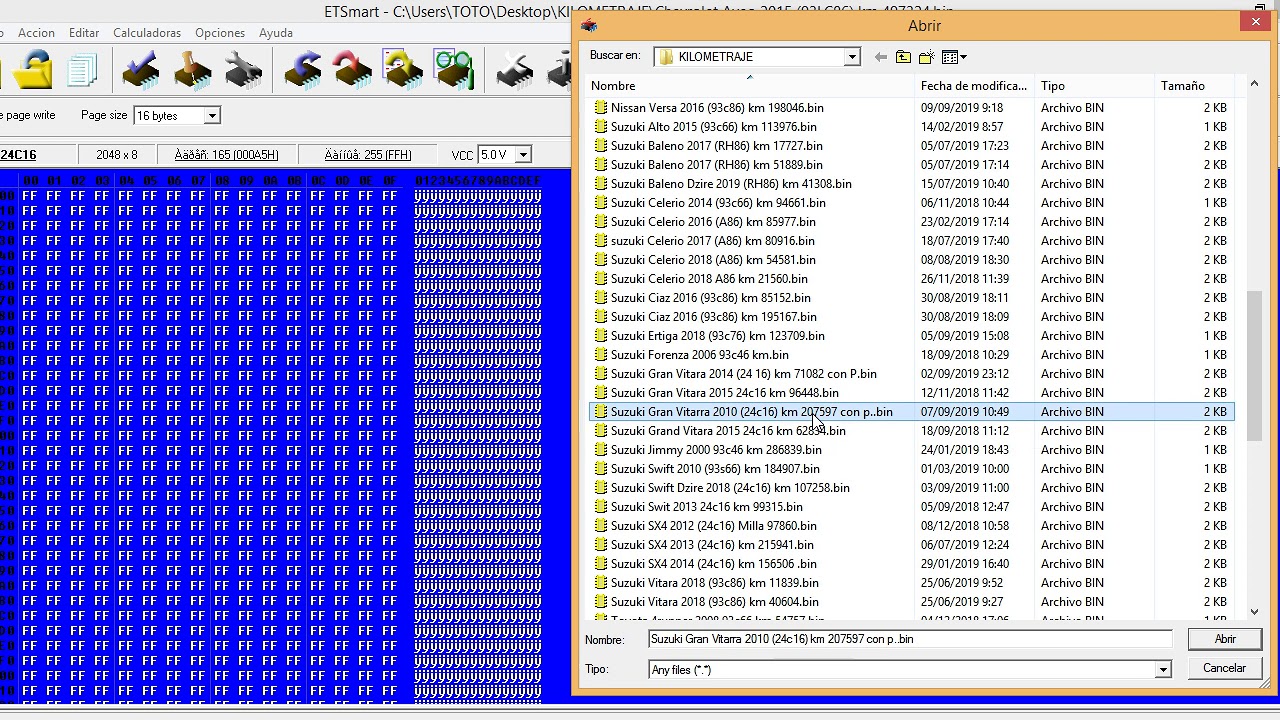Open the Ayuda menu
The height and width of the screenshot is (720, 1280).
276,33
